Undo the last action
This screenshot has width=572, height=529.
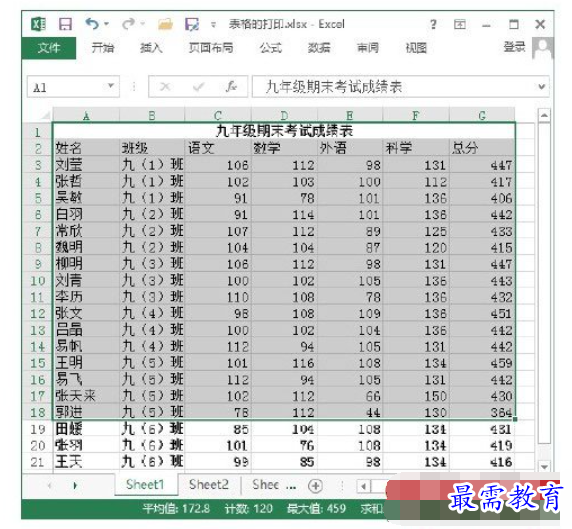click(x=92, y=24)
